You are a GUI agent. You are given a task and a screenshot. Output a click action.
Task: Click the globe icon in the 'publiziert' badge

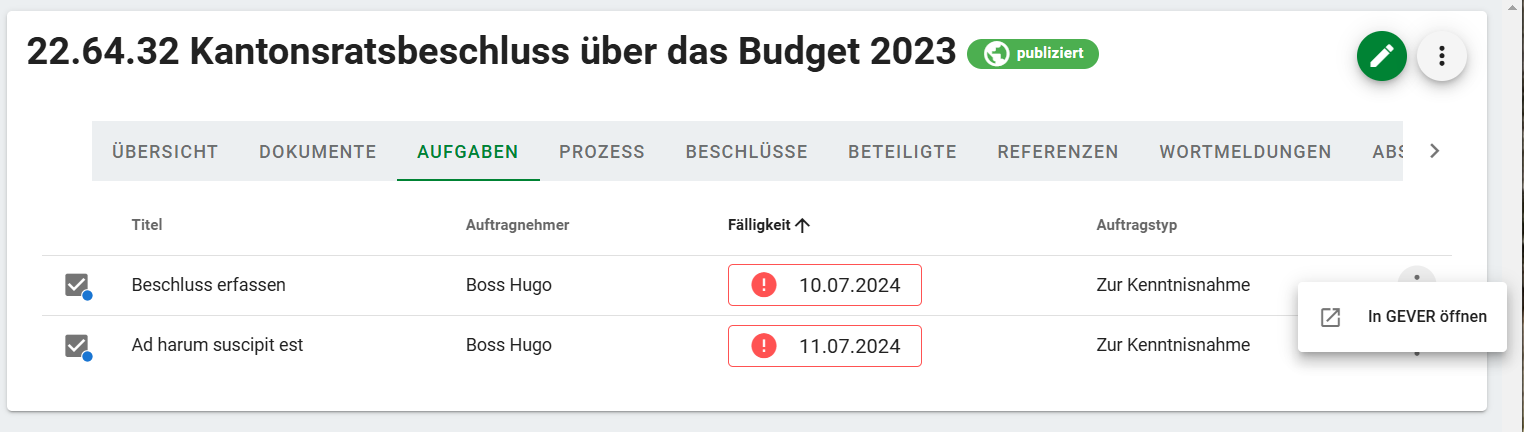995,54
